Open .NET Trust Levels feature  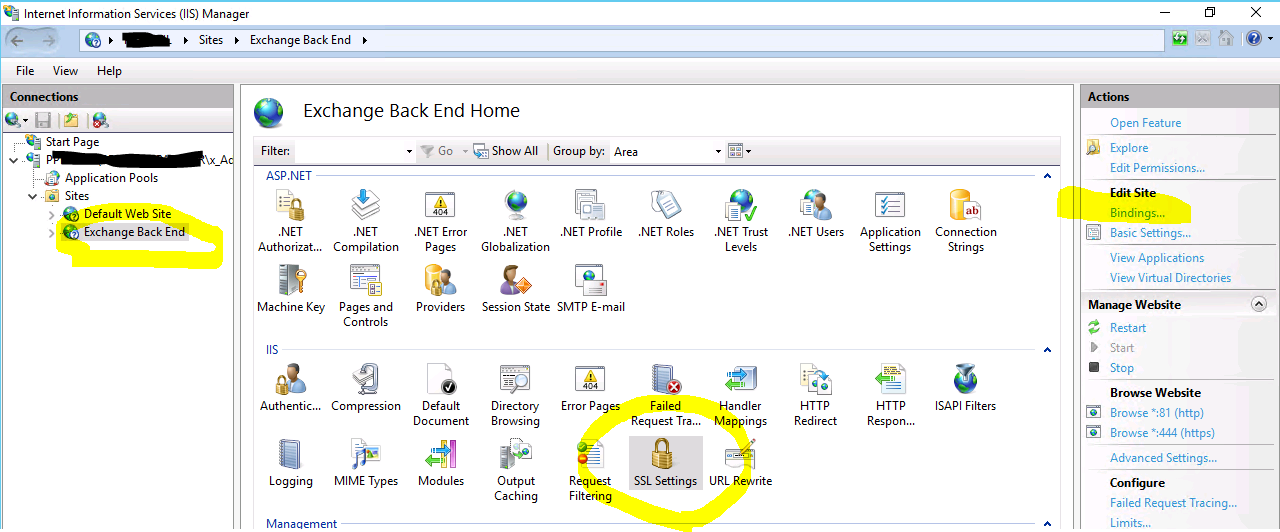(741, 221)
